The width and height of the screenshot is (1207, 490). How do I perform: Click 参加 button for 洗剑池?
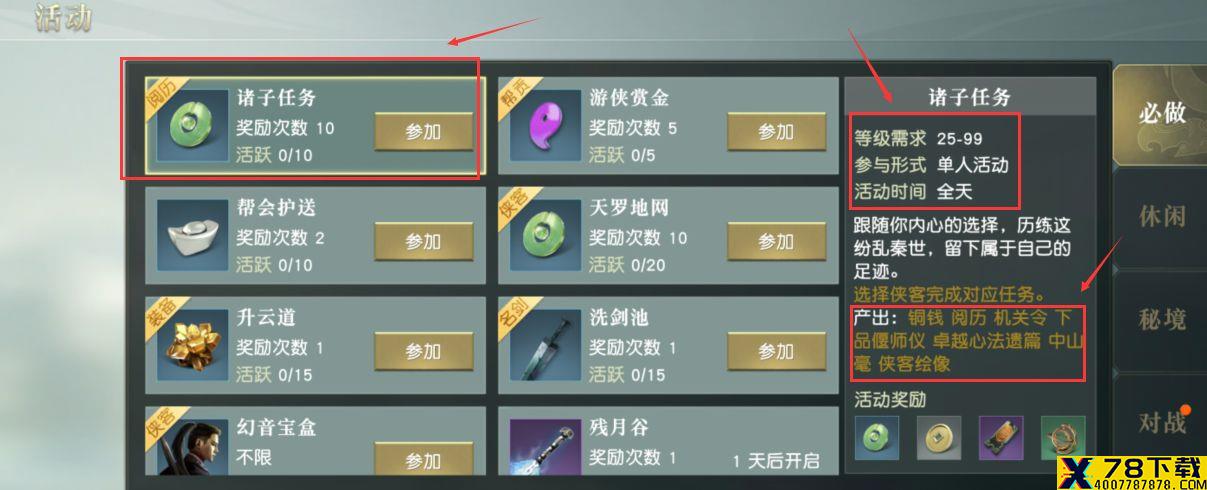click(776, 352)
